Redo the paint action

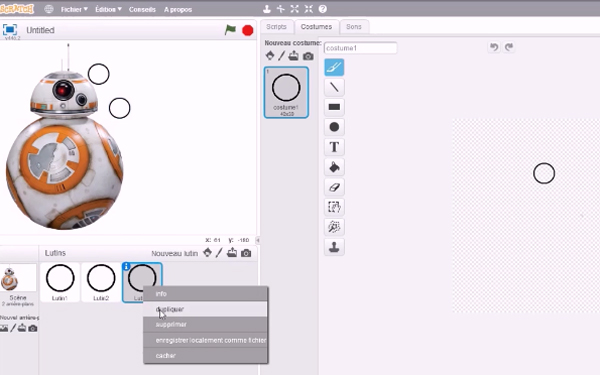pyautogui.click(x=509, y=47)
